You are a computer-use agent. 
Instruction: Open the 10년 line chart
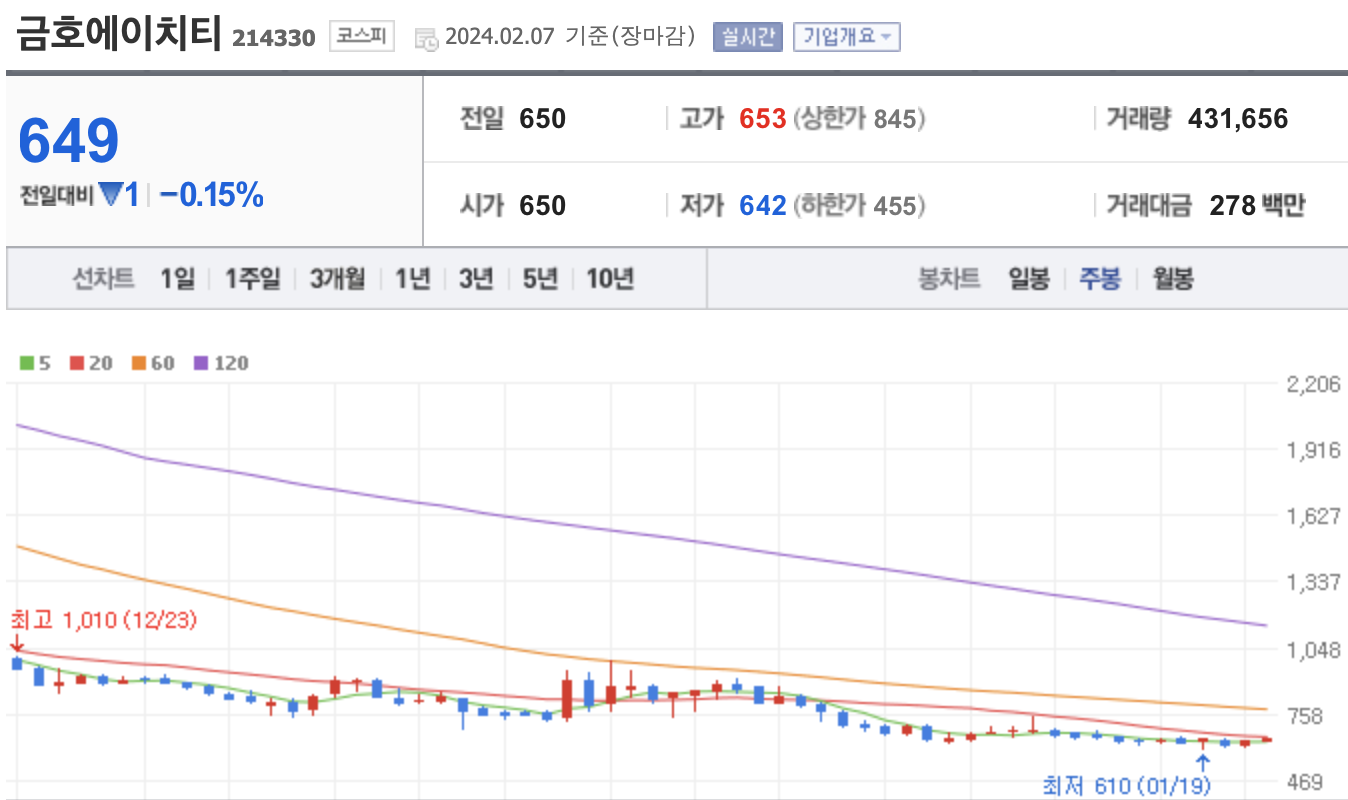tap(610, 278)
